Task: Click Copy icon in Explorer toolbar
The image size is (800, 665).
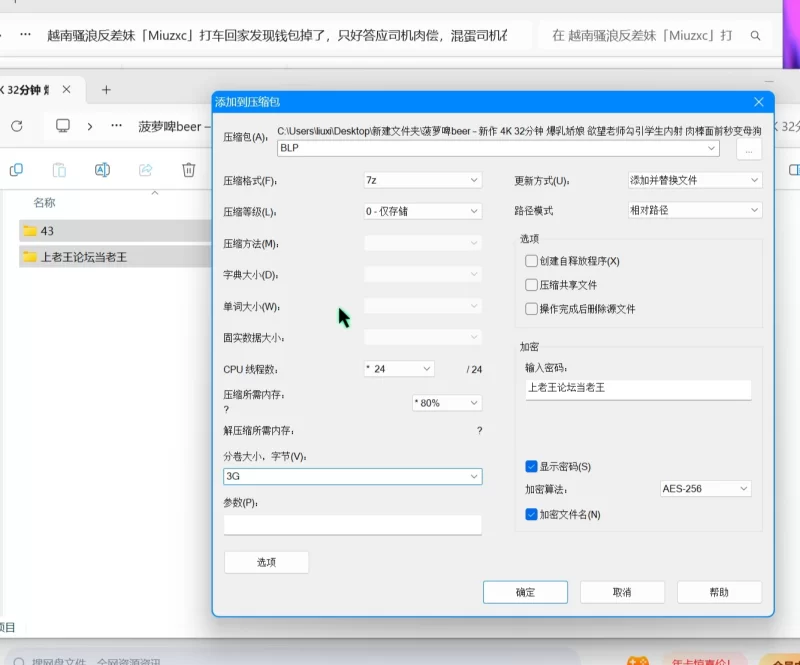Action: (x=16, y=169)
